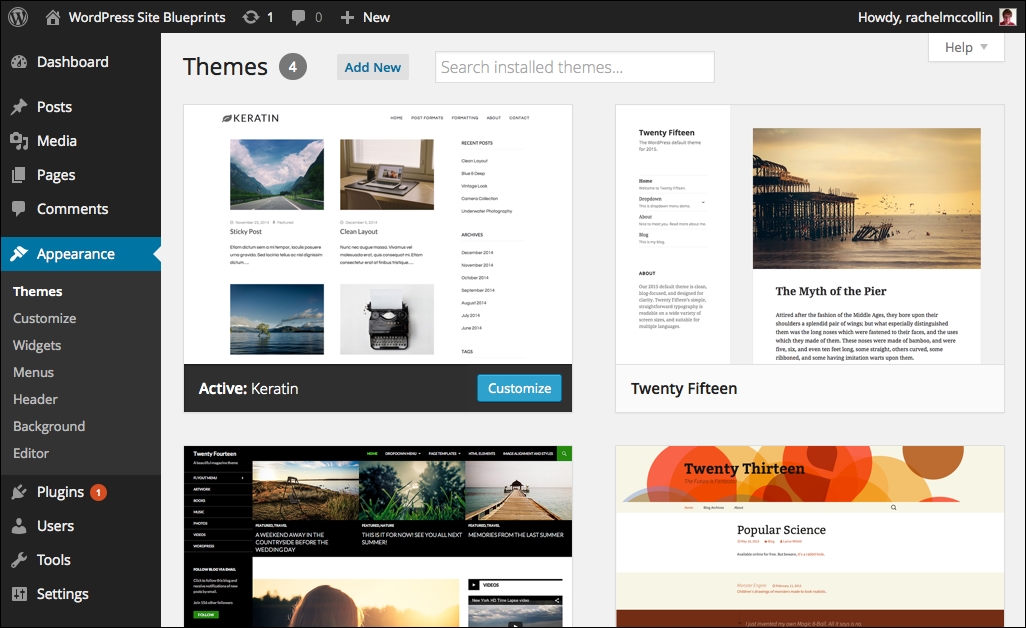Click the plus icon next to New
This screenshot has width=1026, height=628.
(347, 18)
